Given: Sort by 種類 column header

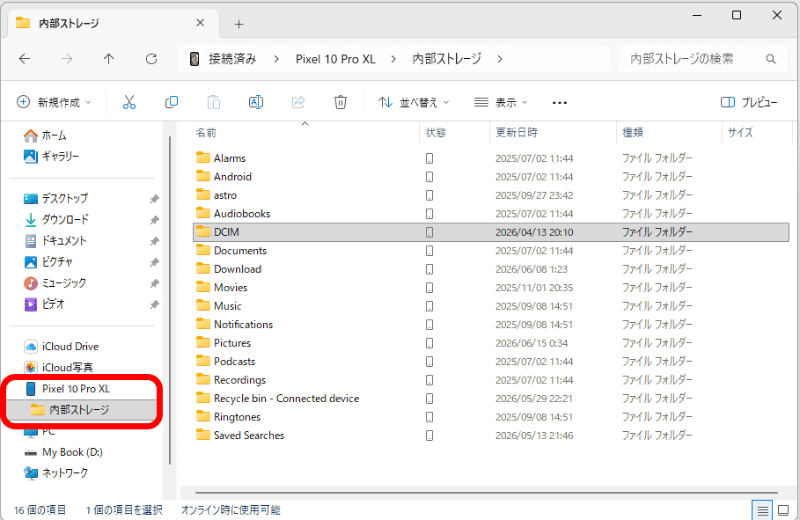Looking at the screenshot, I should 669,133.
